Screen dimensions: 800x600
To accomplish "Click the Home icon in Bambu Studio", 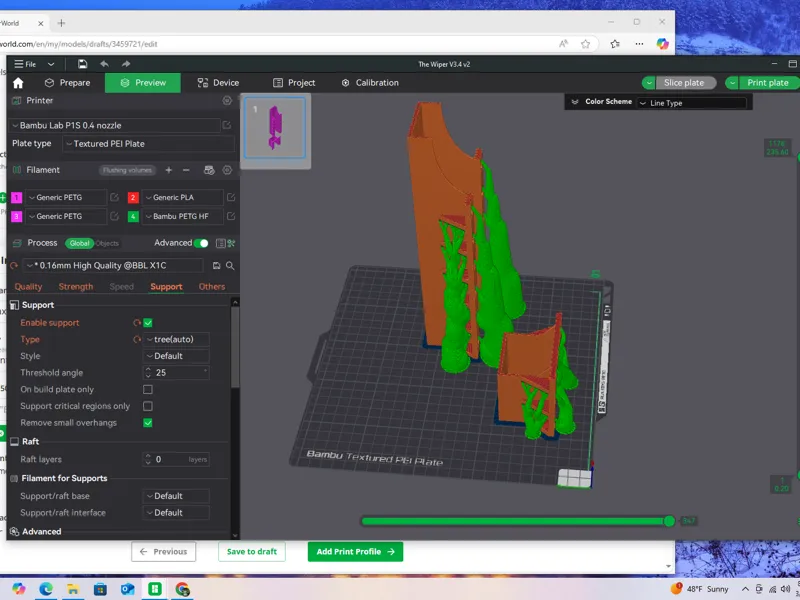I will pos(18,83).
